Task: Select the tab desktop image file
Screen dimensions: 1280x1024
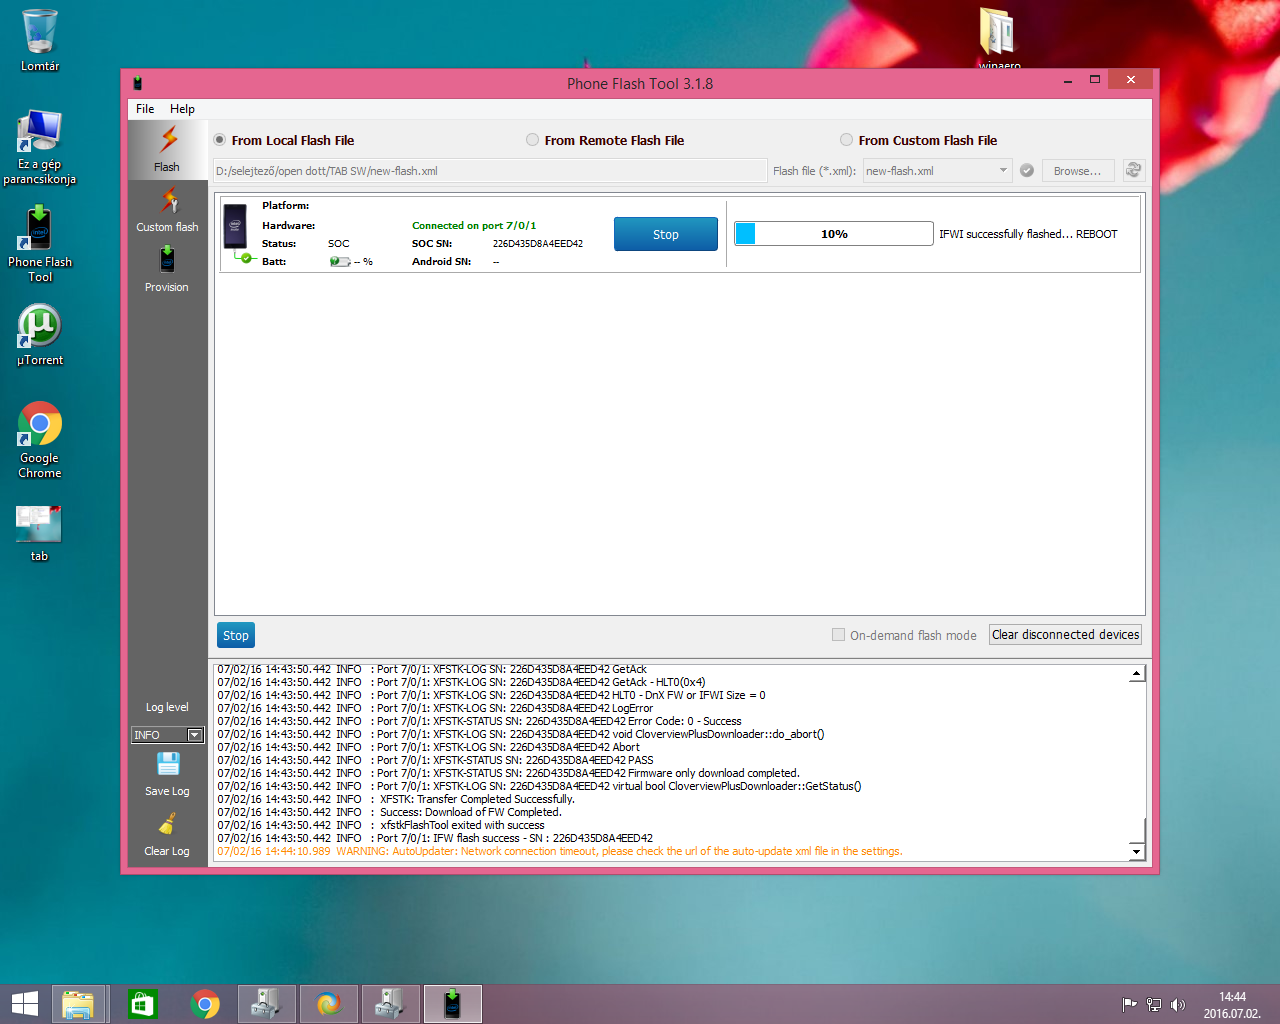Action: pyautogui.click(x=39, y=533)
